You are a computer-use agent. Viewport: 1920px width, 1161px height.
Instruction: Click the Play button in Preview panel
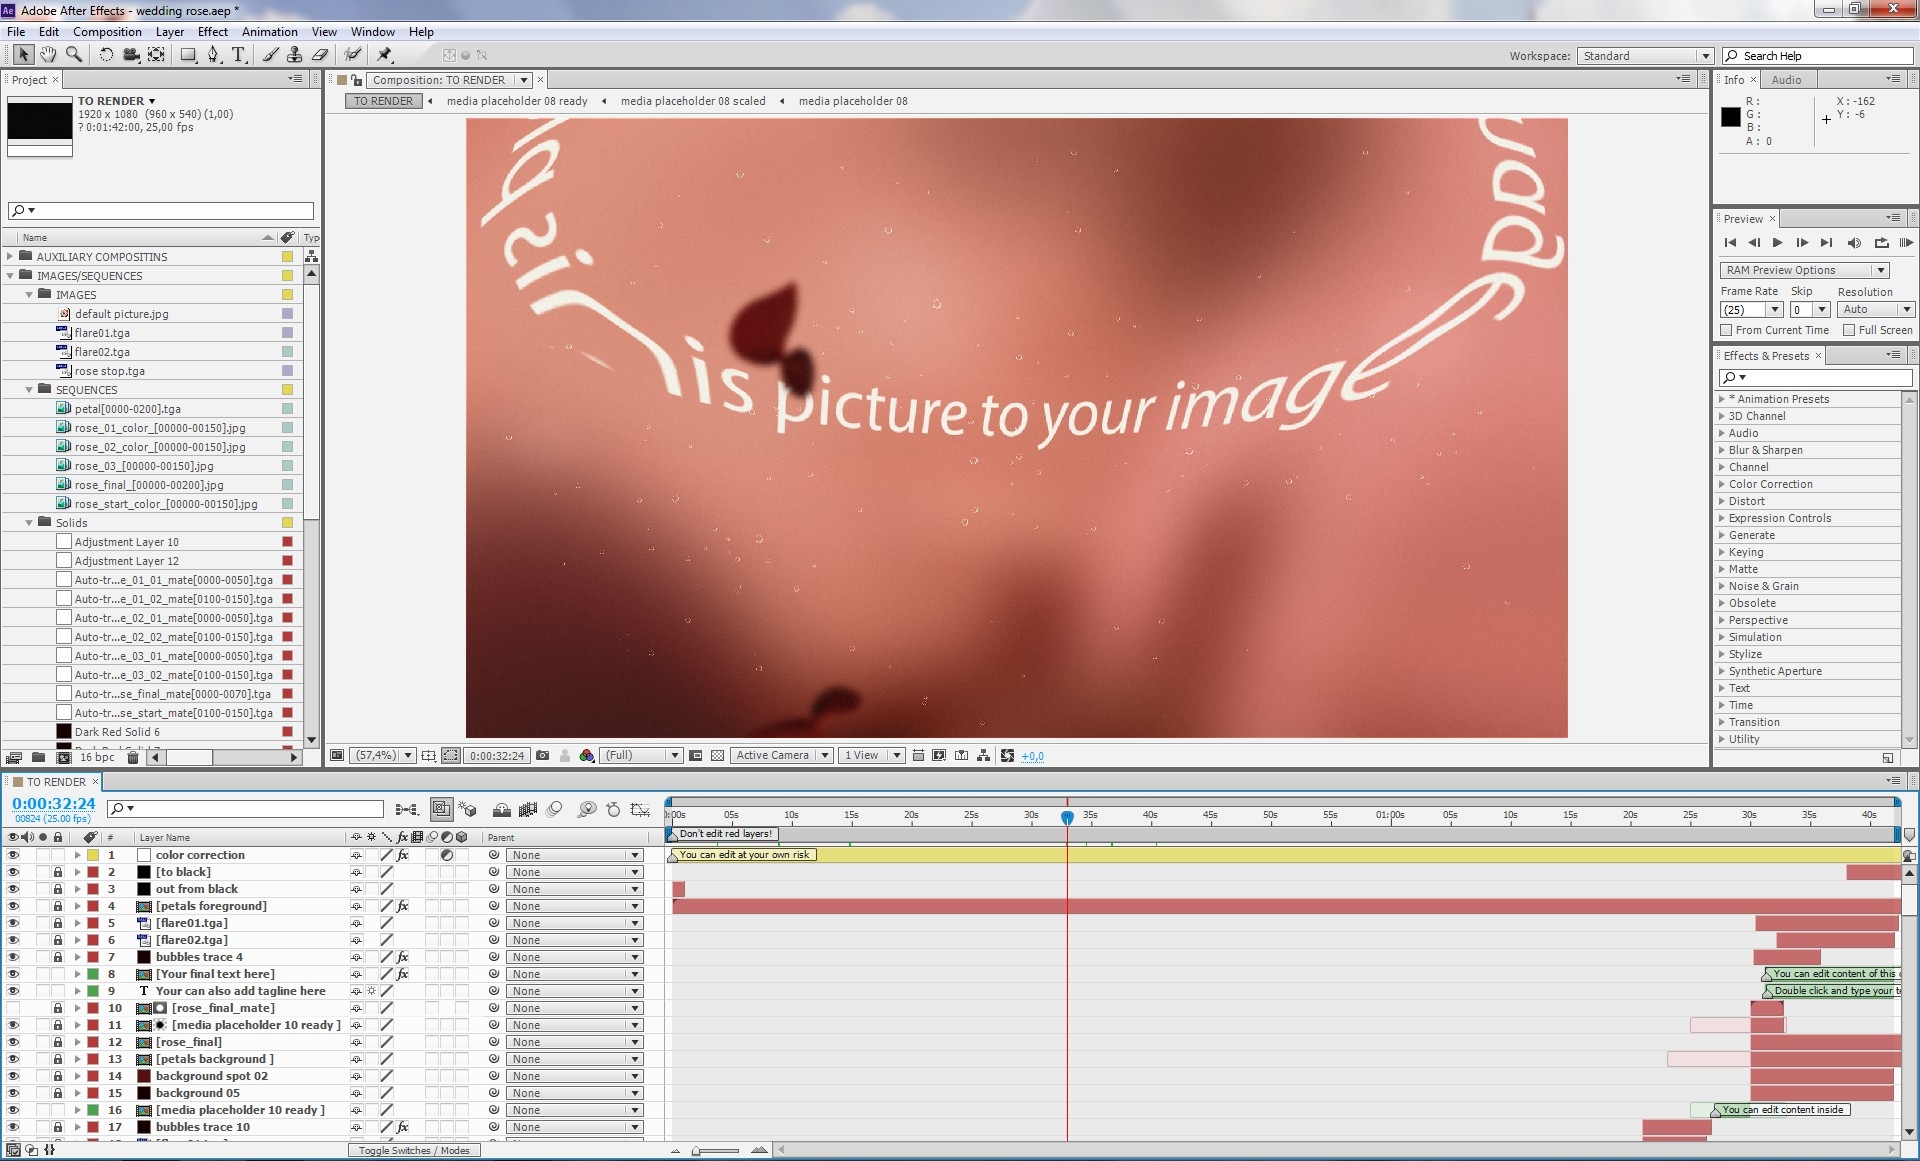point(1777,243)
